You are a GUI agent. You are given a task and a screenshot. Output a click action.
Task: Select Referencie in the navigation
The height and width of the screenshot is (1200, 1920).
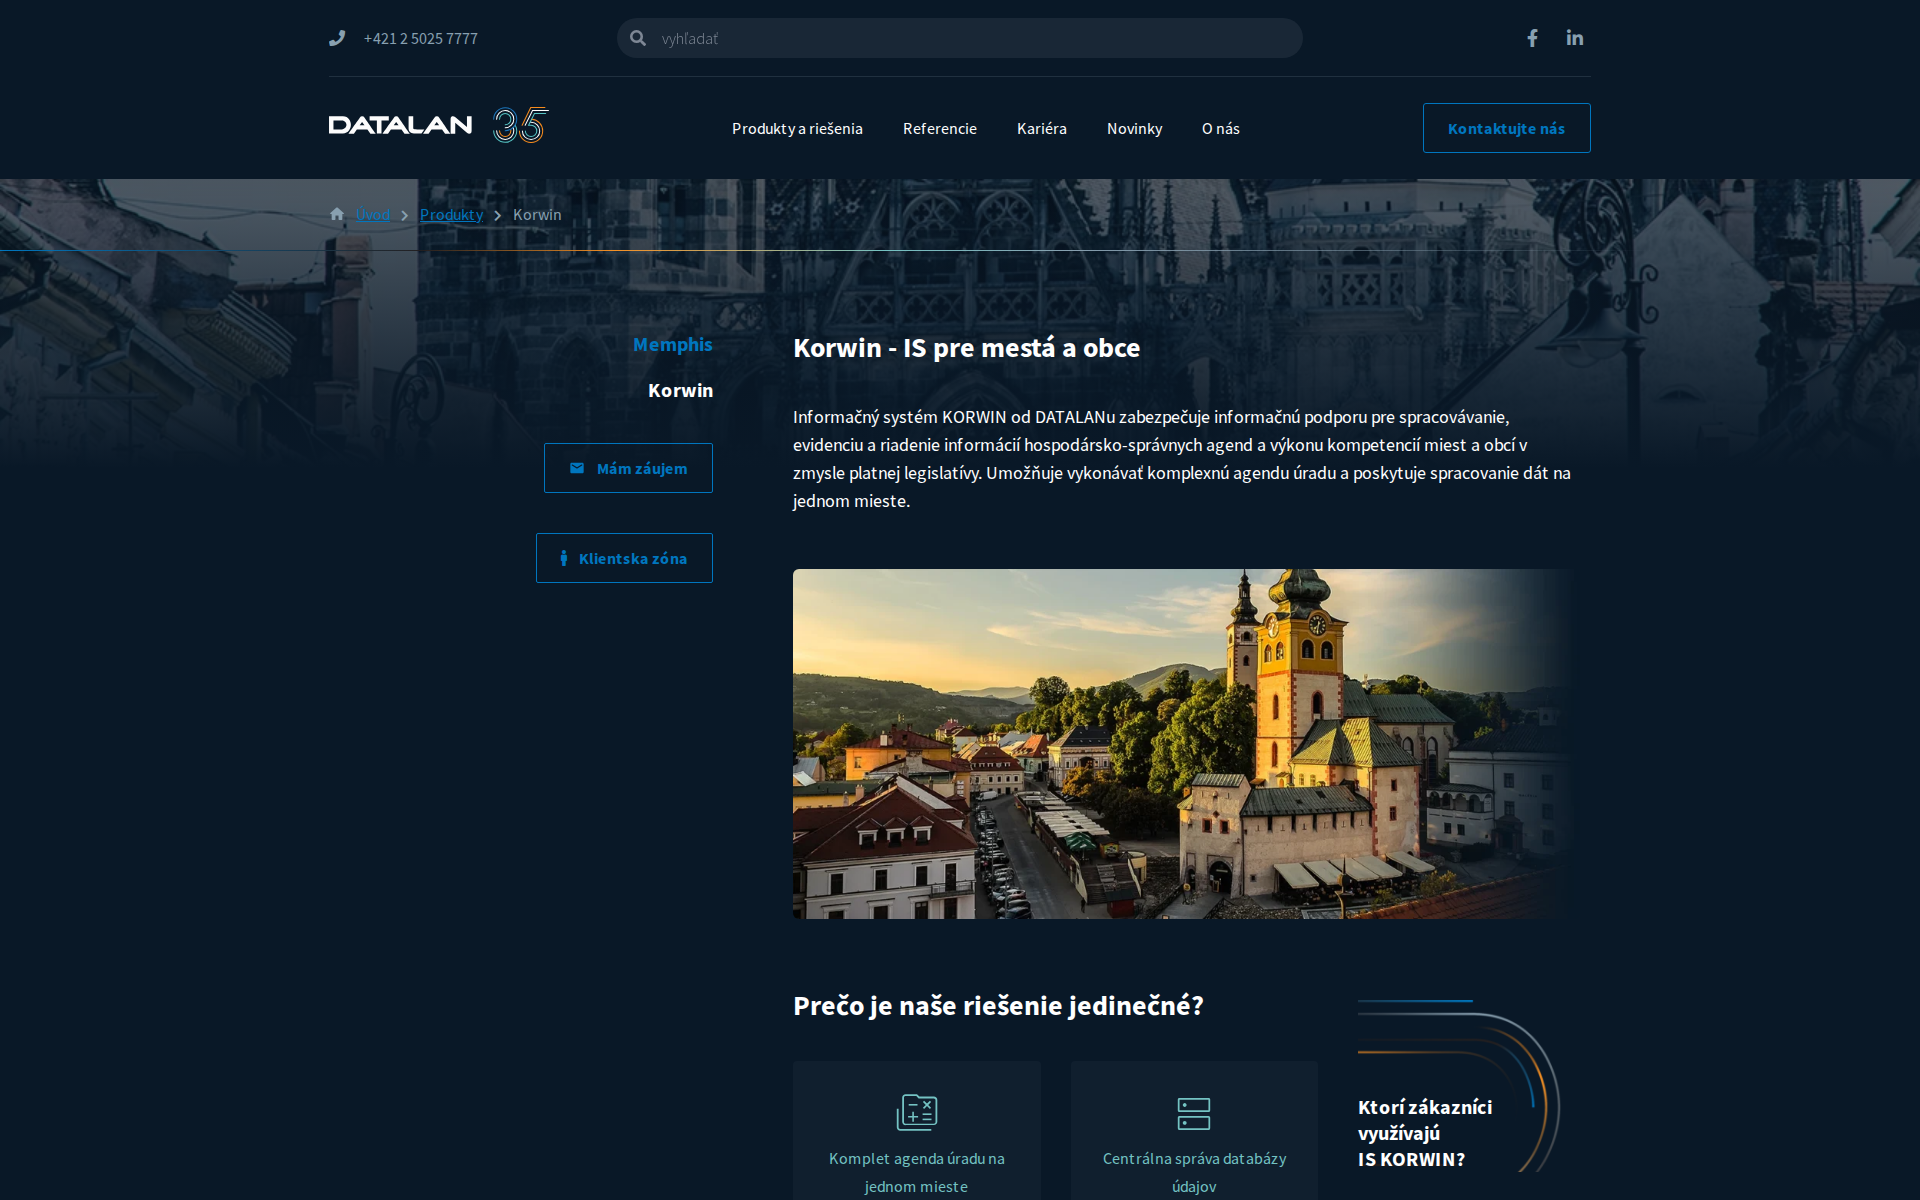(x=939, y=128)
